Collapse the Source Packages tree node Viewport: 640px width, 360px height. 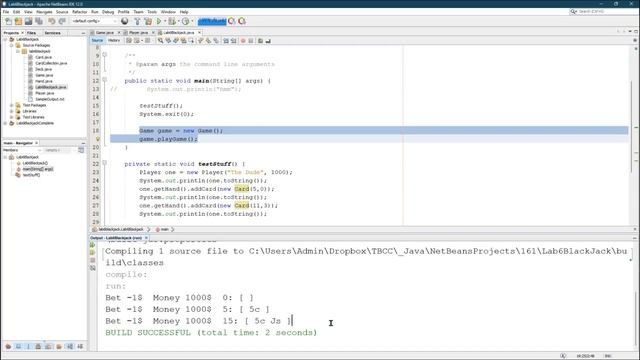click(12, 45)
